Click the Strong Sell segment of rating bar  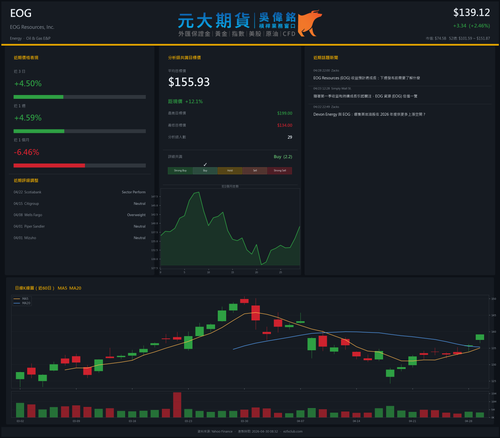(280, 171)
